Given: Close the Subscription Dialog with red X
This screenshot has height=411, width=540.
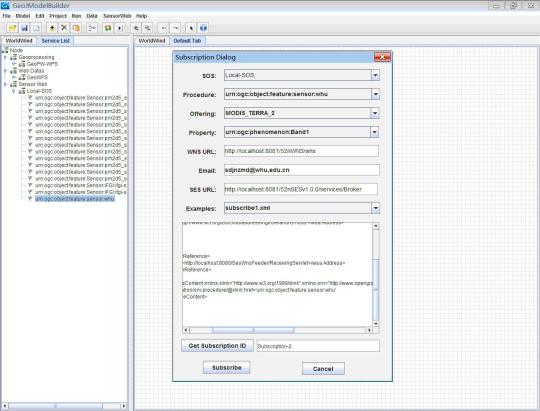Looking at the screenshot, I should coord(382,57).
